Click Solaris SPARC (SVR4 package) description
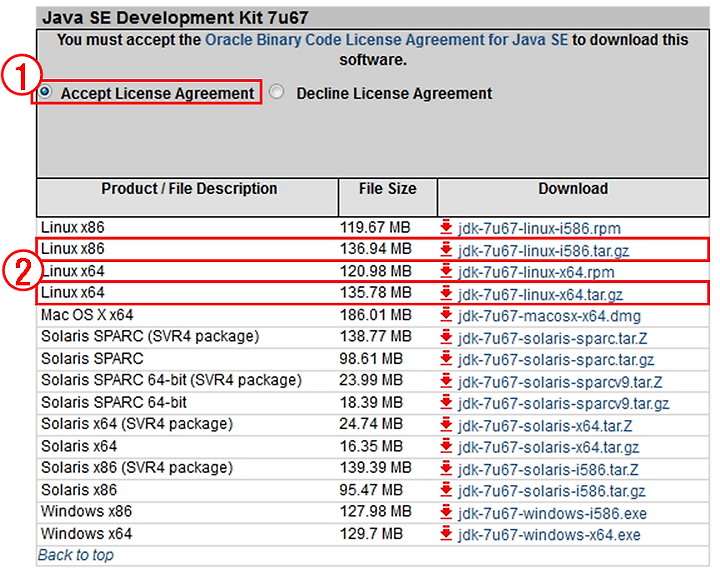The image size is (720, 579). coord(150,337)
